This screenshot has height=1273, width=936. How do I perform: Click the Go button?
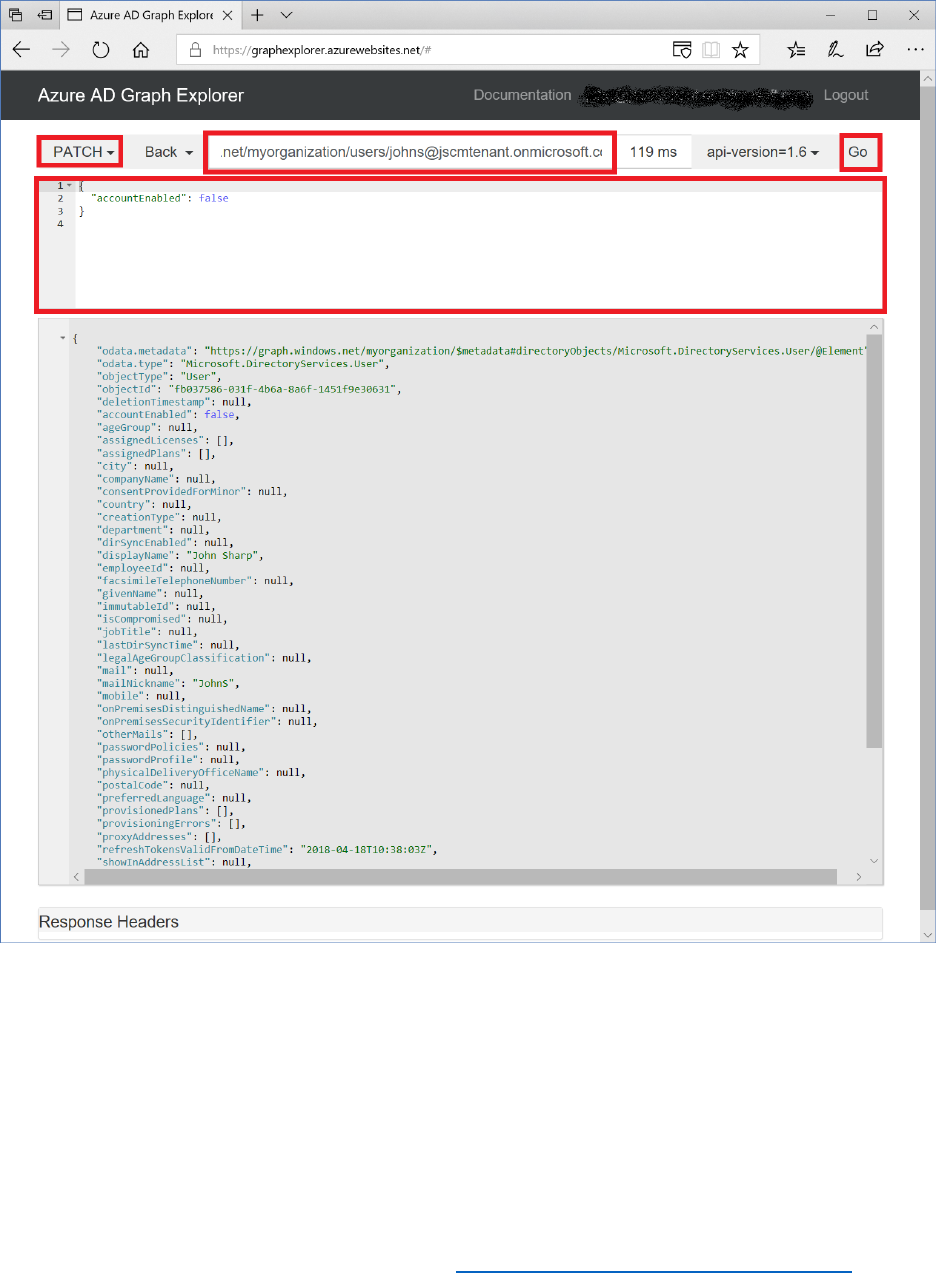(x=858, y=152)
